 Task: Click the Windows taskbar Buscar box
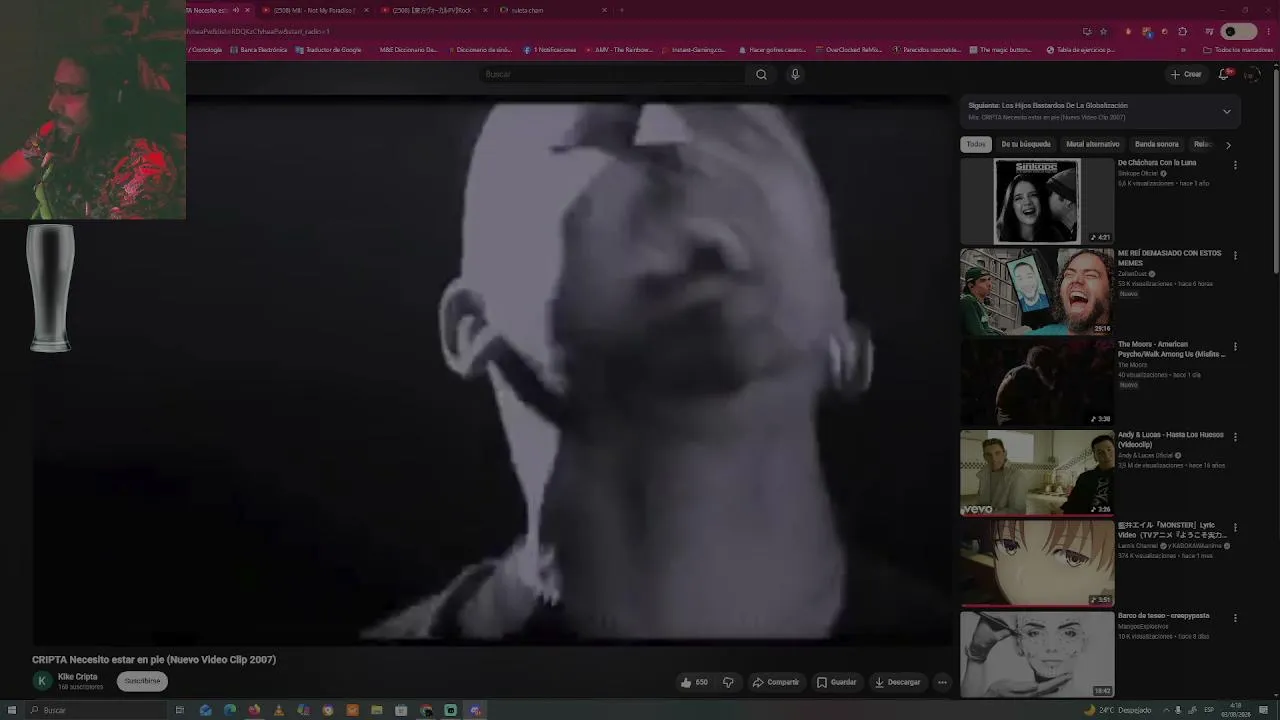coord(95,710)
